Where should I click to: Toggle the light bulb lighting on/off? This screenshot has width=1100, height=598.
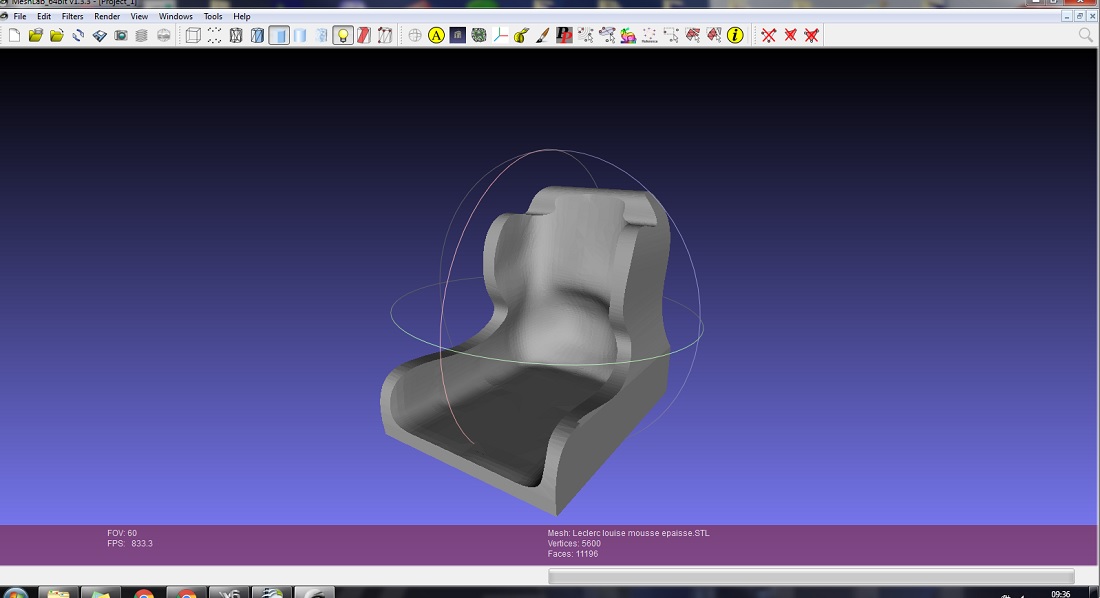[342, 35]
